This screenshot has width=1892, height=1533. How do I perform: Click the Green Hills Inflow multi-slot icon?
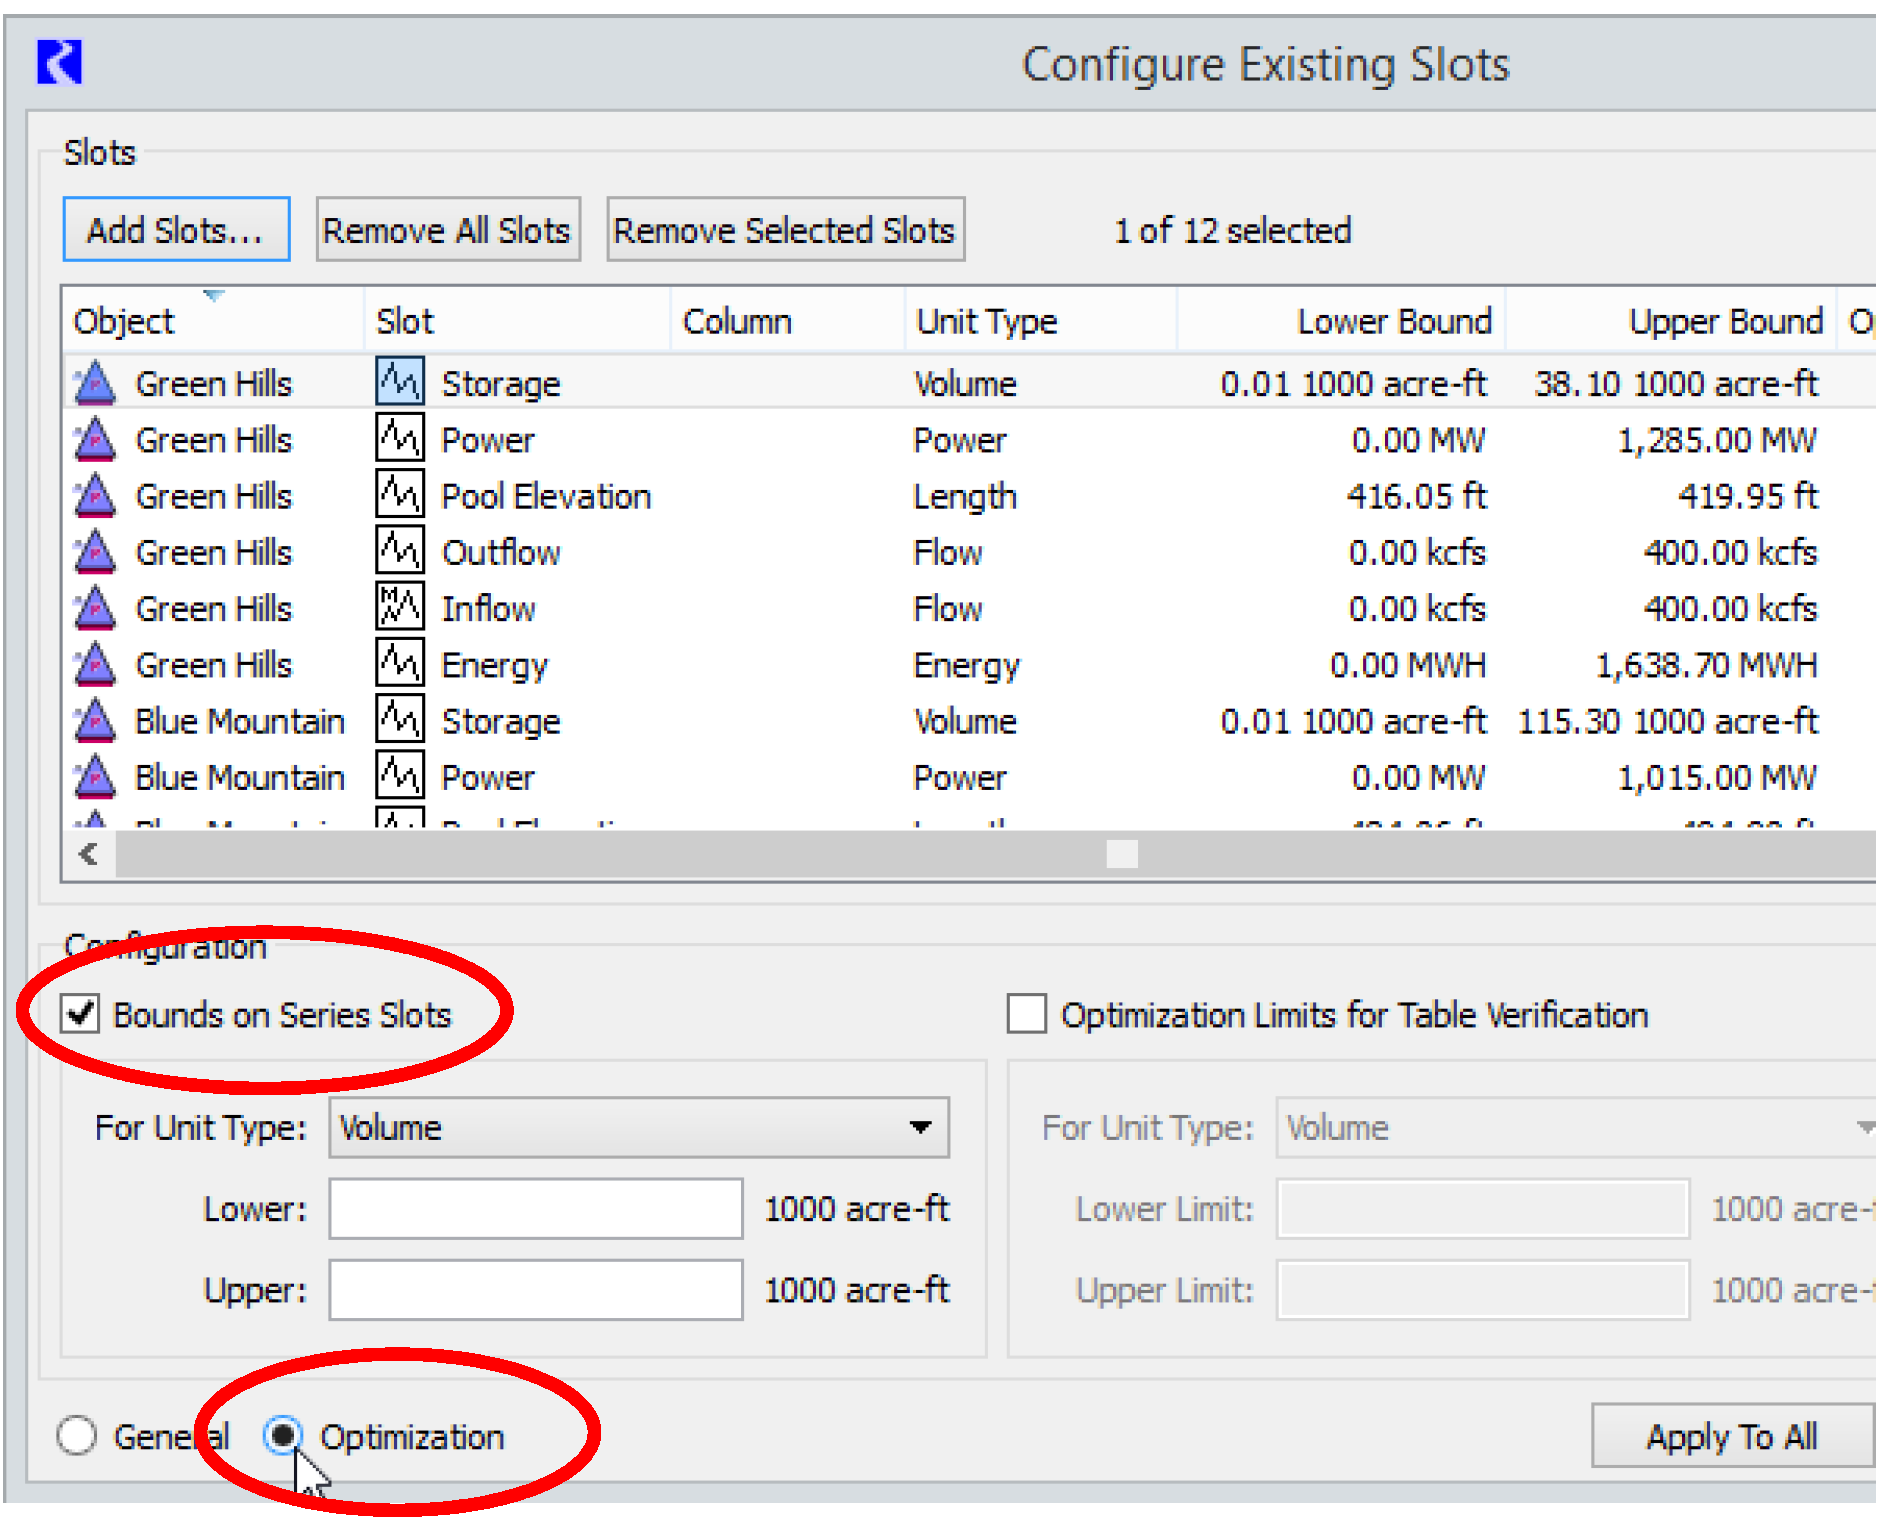399,607
